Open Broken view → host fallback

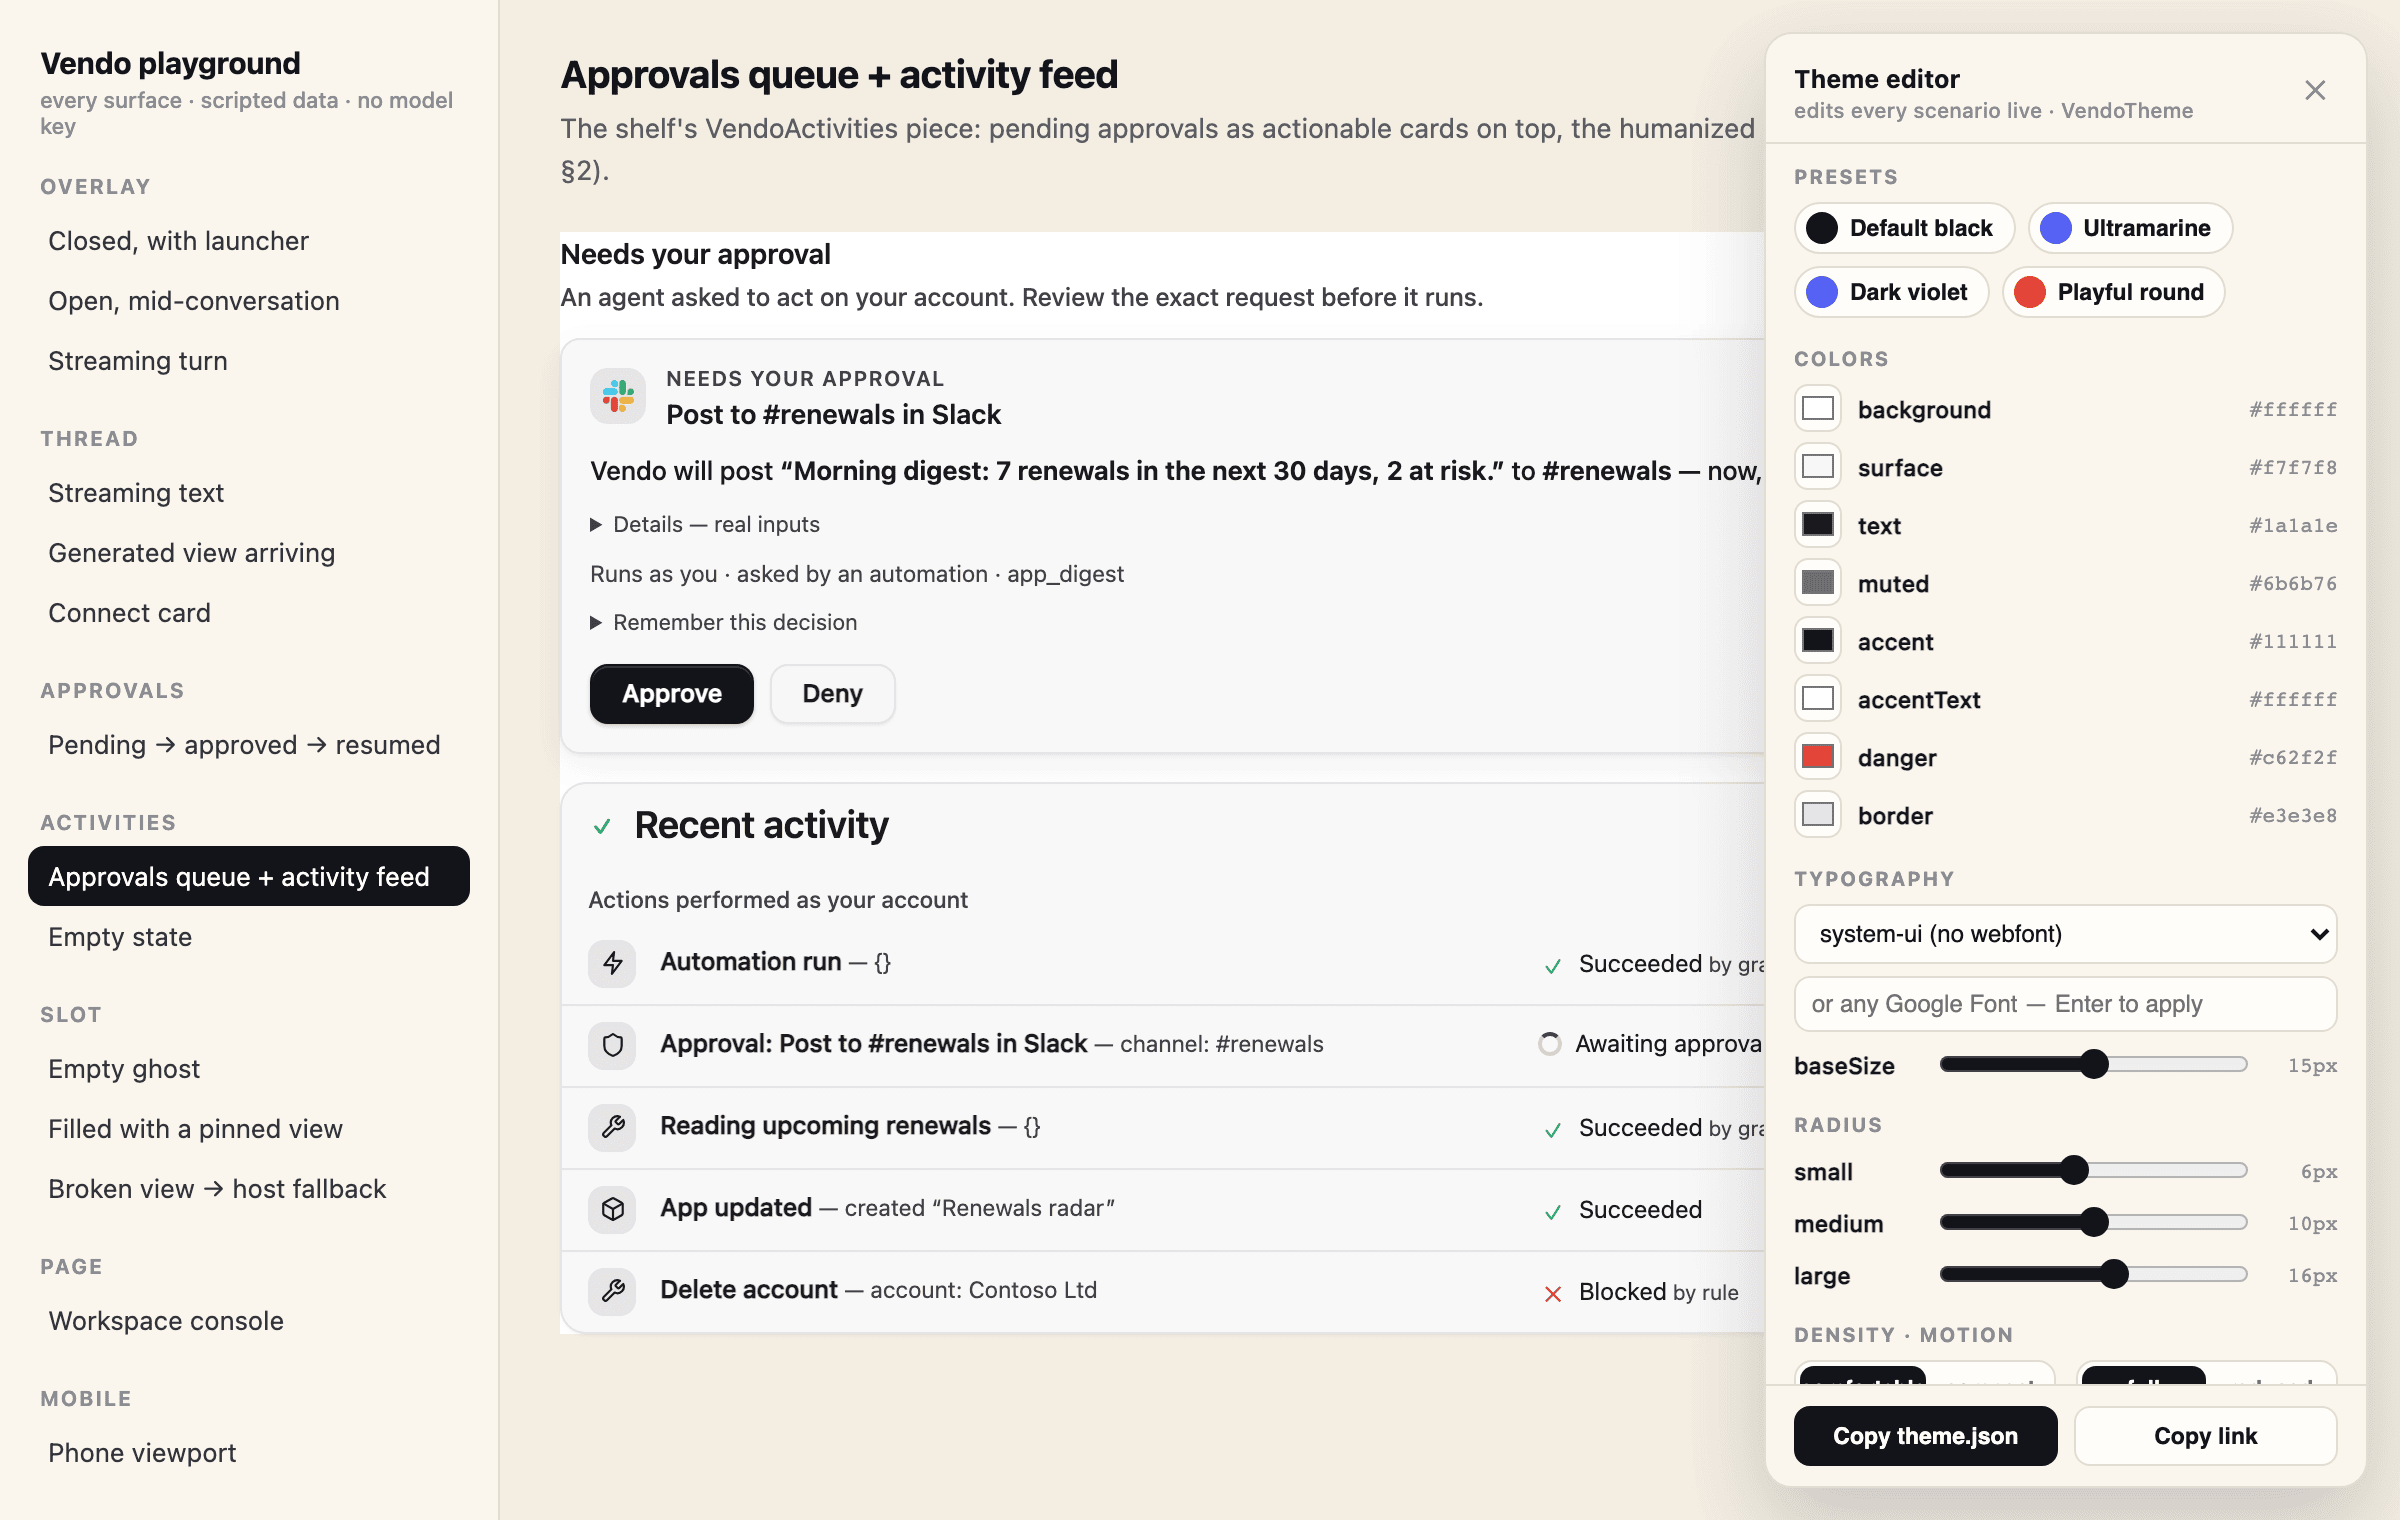[249, 1189]
